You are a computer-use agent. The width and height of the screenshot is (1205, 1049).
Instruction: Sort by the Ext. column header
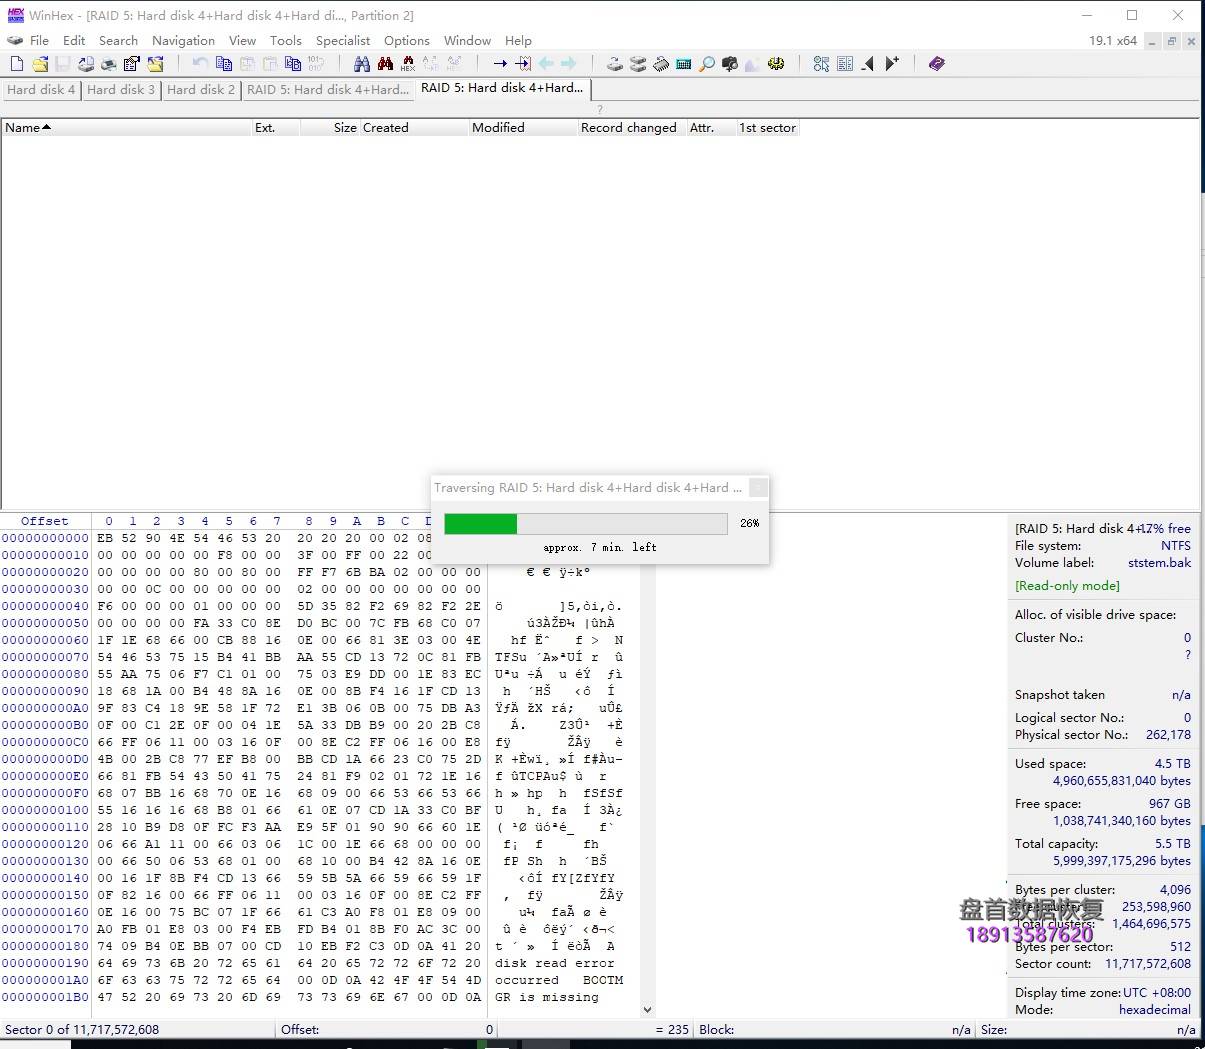click(x=276, y=128)
